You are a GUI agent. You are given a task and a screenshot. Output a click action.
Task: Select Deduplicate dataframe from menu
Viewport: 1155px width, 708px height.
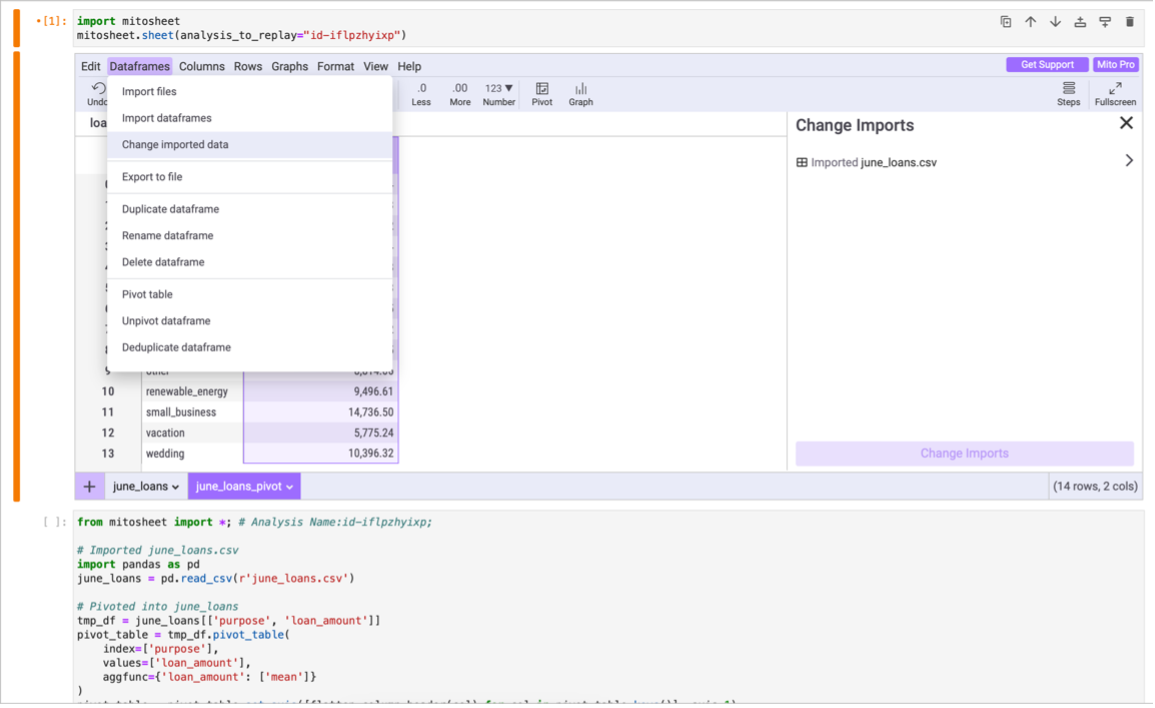point(176,348)
